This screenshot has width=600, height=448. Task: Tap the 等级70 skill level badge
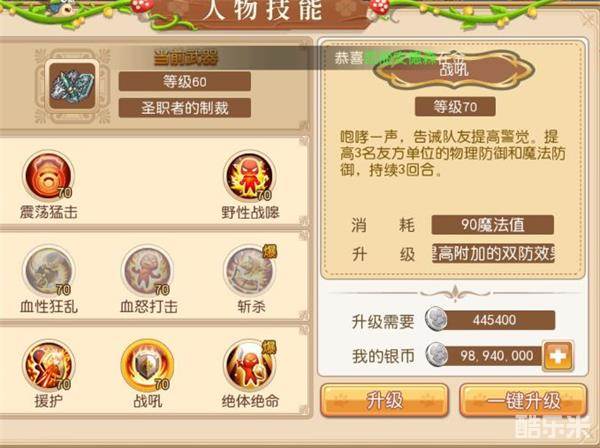(x=455, y=107)
